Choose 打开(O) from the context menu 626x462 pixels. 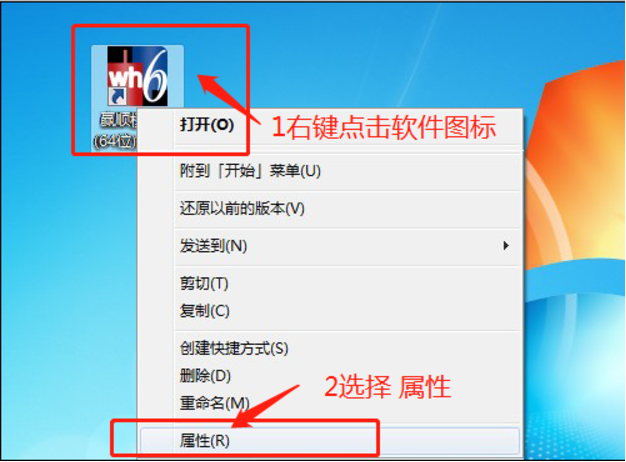tap(207, 125)
